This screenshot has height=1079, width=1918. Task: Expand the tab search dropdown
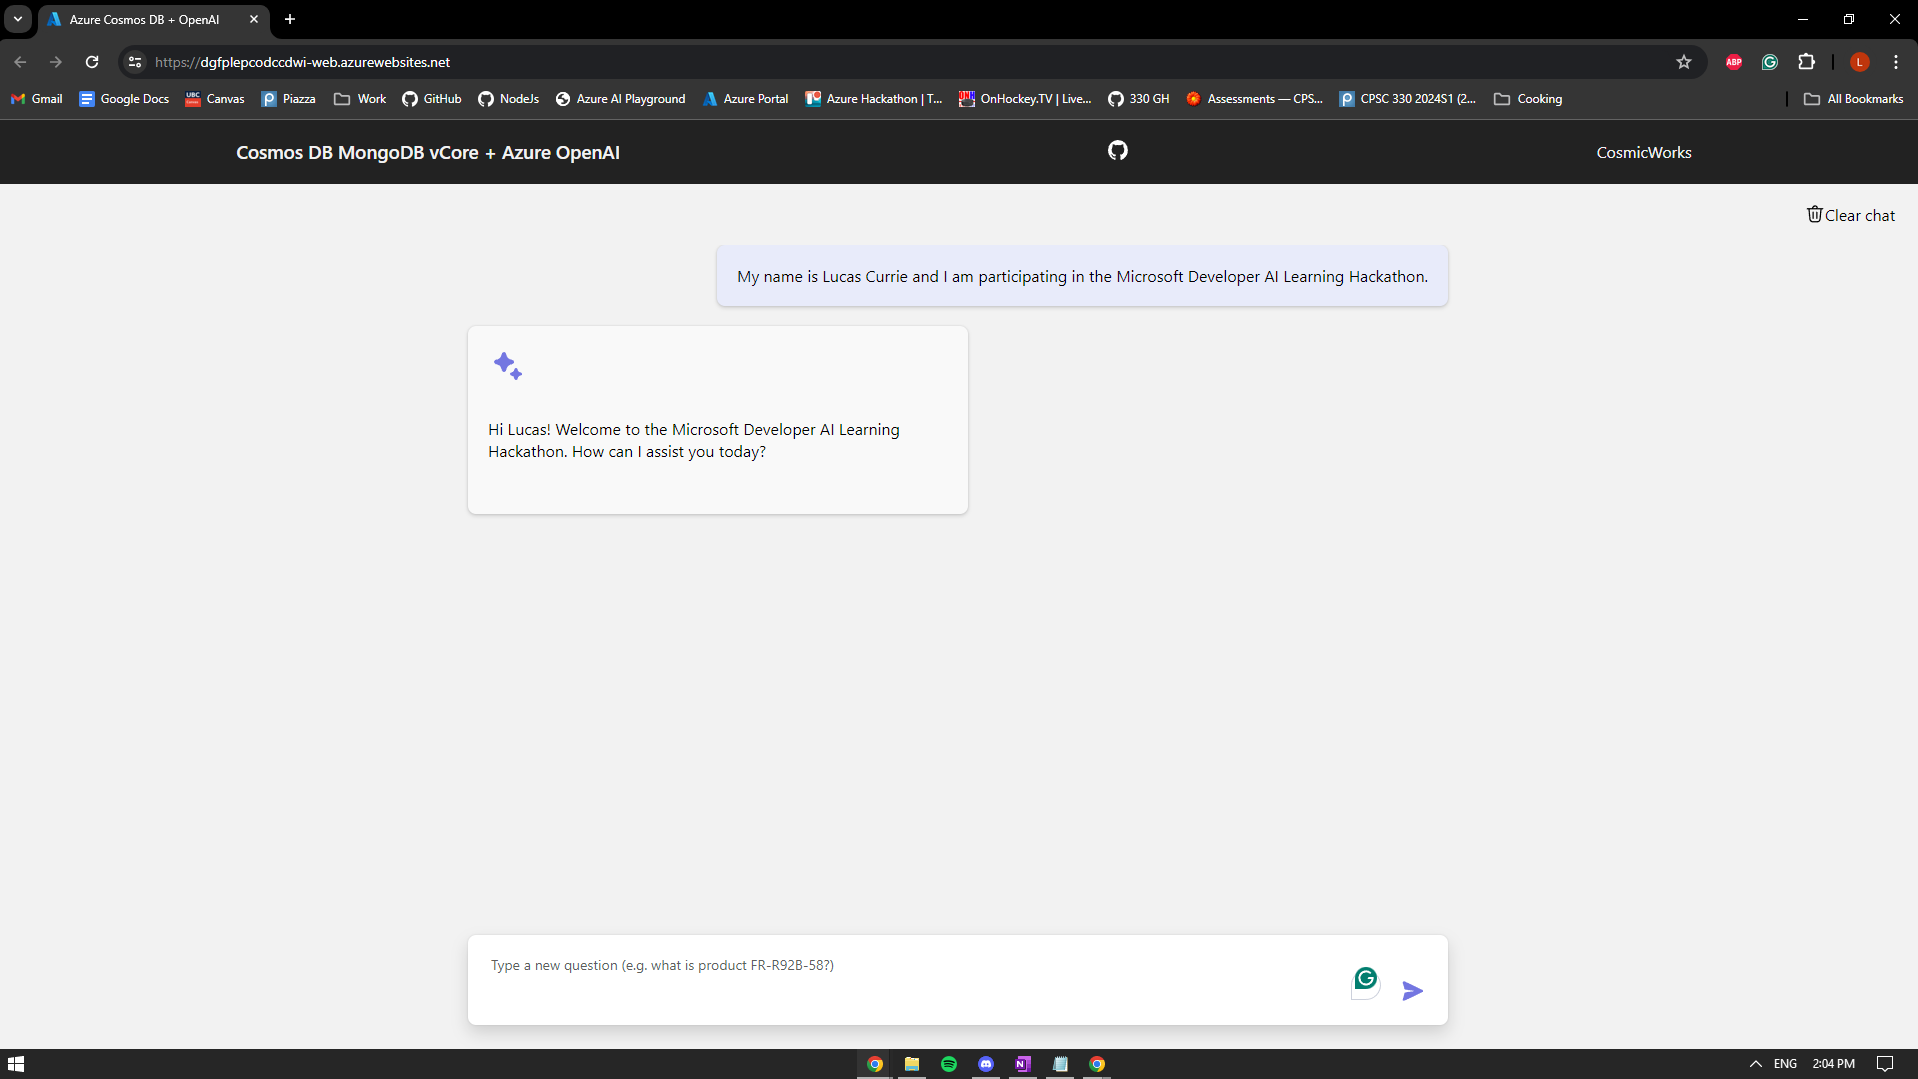tap(18, 19)
